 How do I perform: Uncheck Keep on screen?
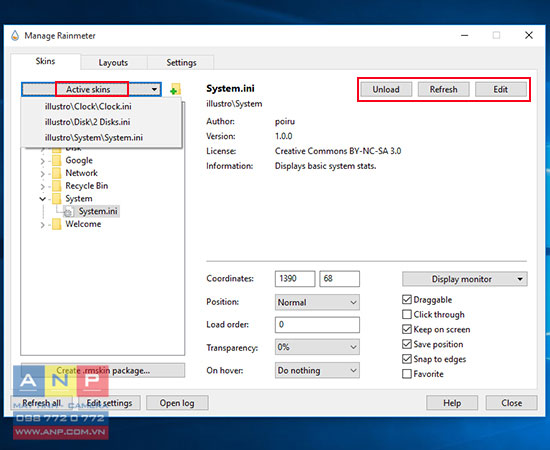407,329
